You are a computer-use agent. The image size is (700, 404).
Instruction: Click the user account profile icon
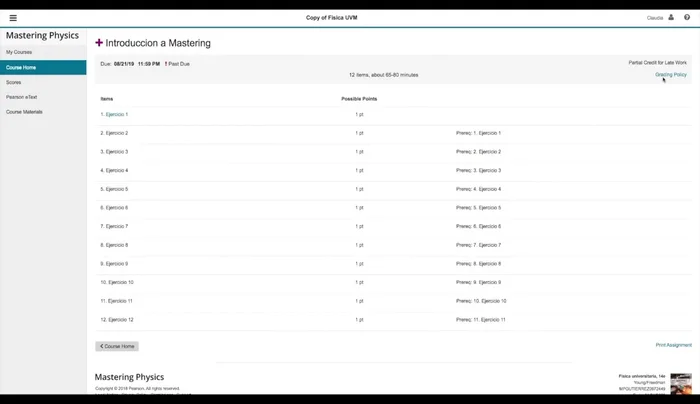point(671,17)
